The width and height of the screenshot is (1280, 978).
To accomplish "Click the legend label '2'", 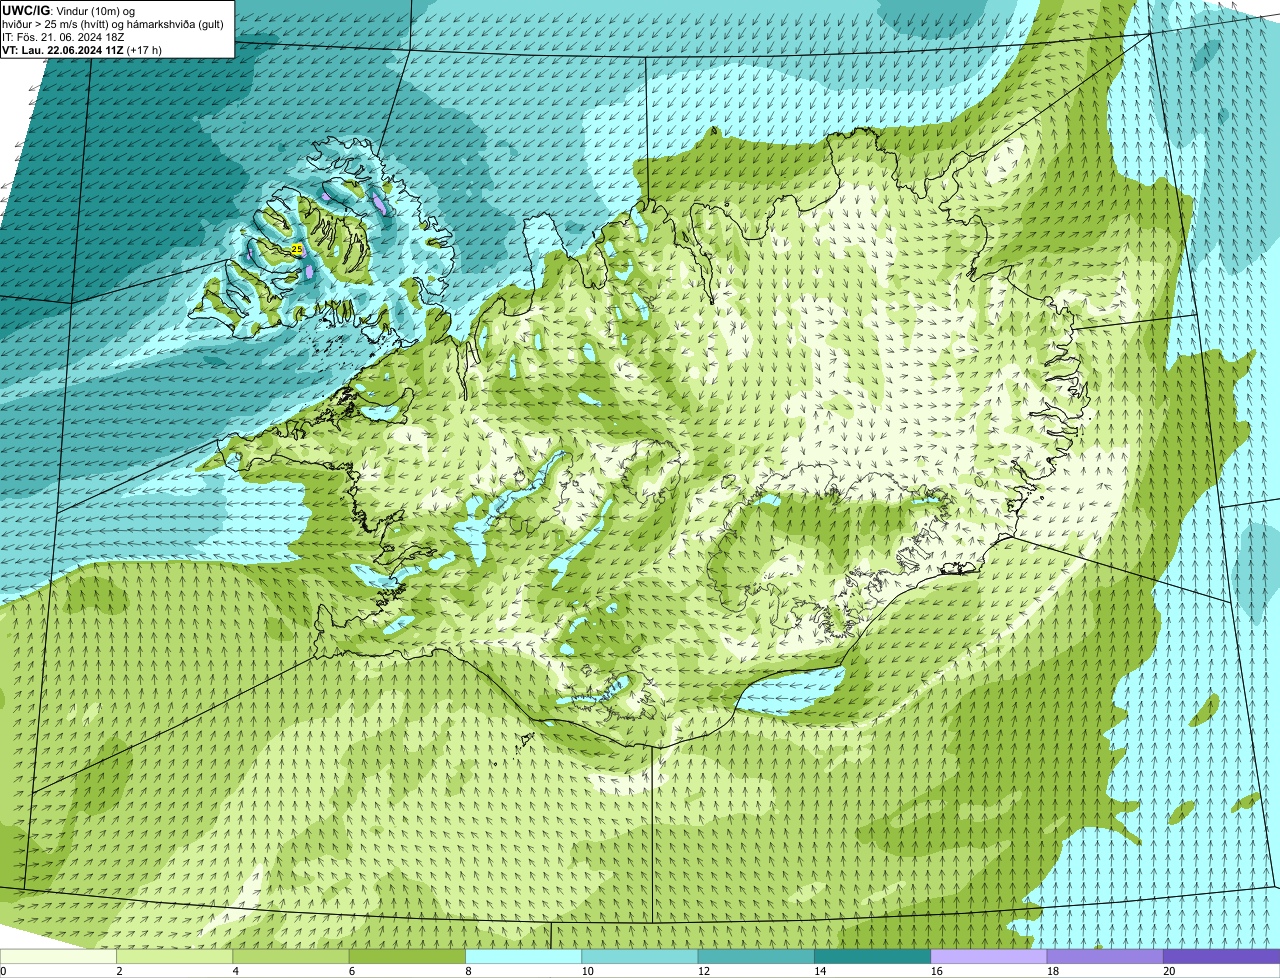I will pyautogui.click(x=119, y=971).
